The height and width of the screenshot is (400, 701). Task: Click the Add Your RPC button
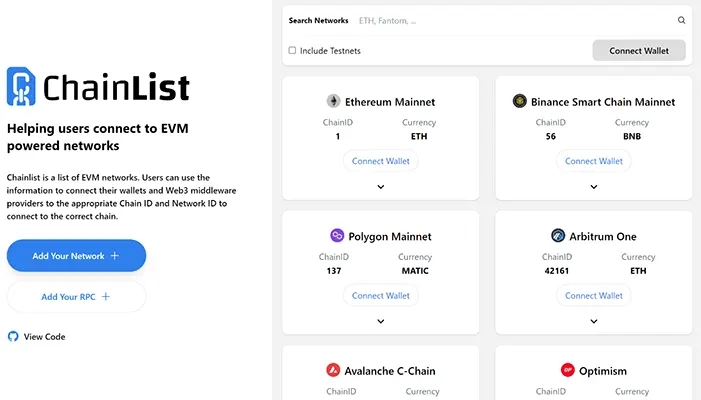(x=76, y=296)
